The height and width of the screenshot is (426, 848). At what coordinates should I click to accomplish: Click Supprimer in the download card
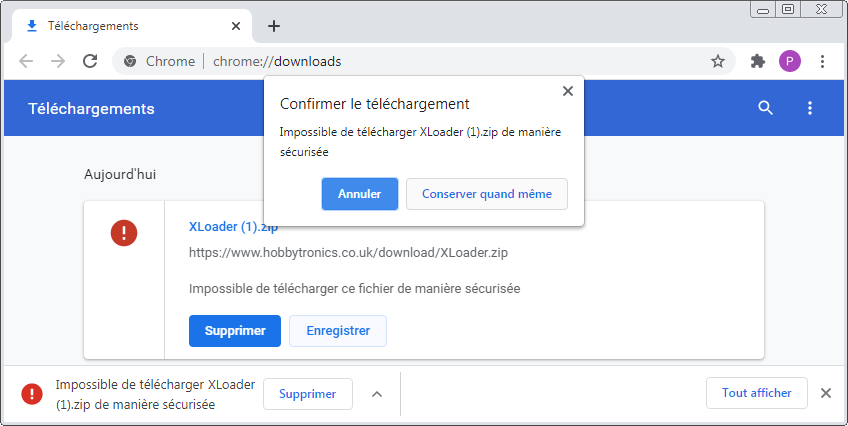235,331
